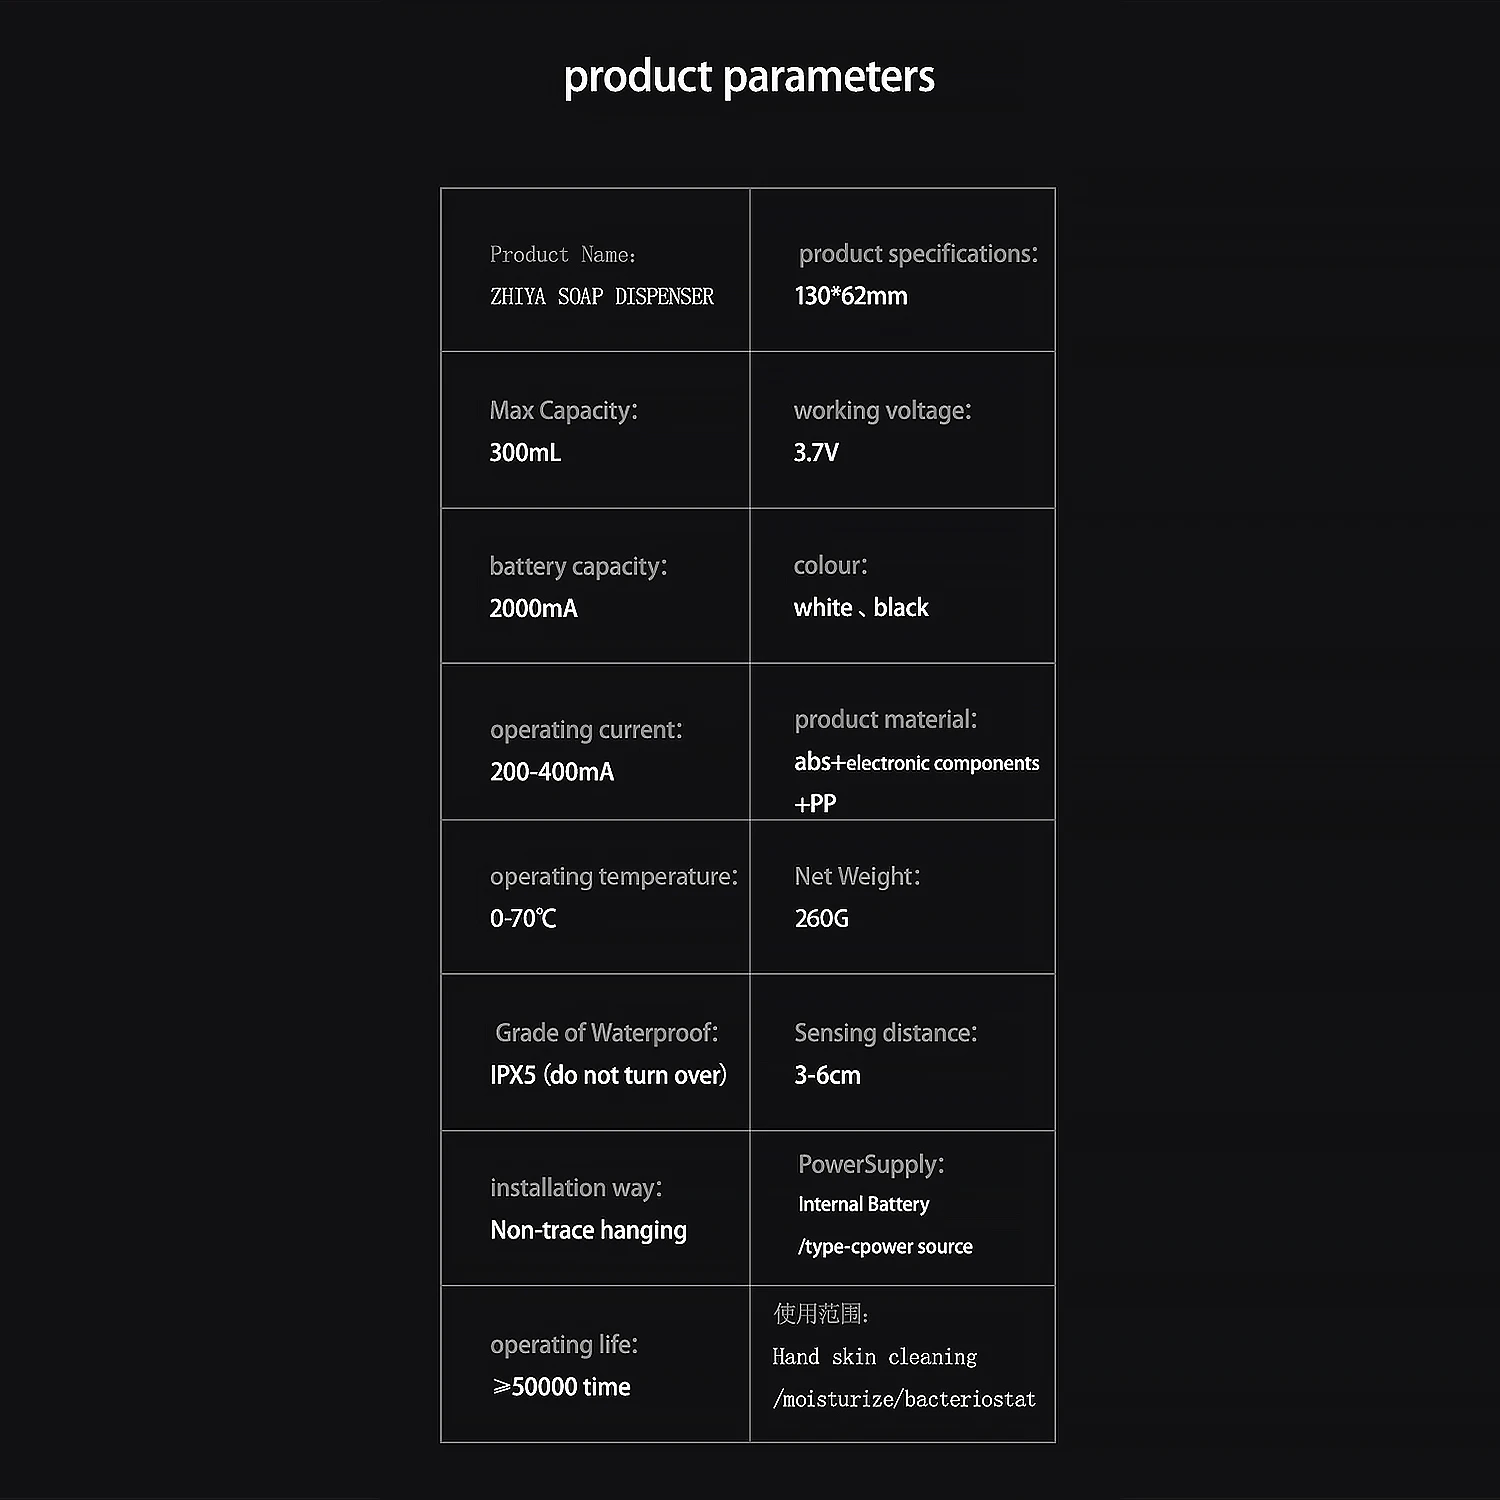Select the "white、black" colour value
Image resolution: width=1500 pixels, height=1500 pixels.
(861, 608)
